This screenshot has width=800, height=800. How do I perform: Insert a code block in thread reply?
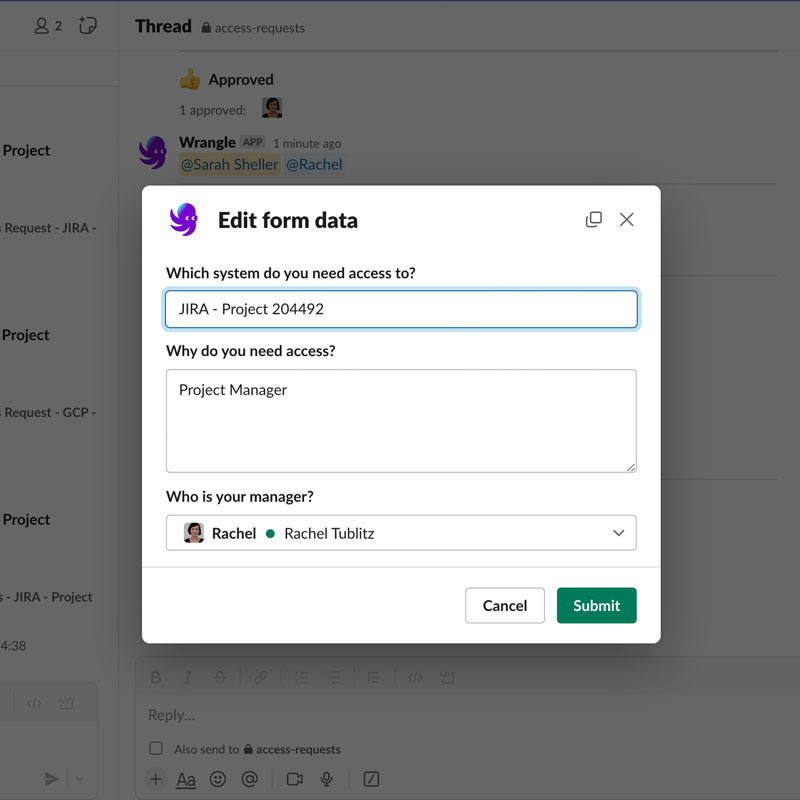(x=447, y=678)
